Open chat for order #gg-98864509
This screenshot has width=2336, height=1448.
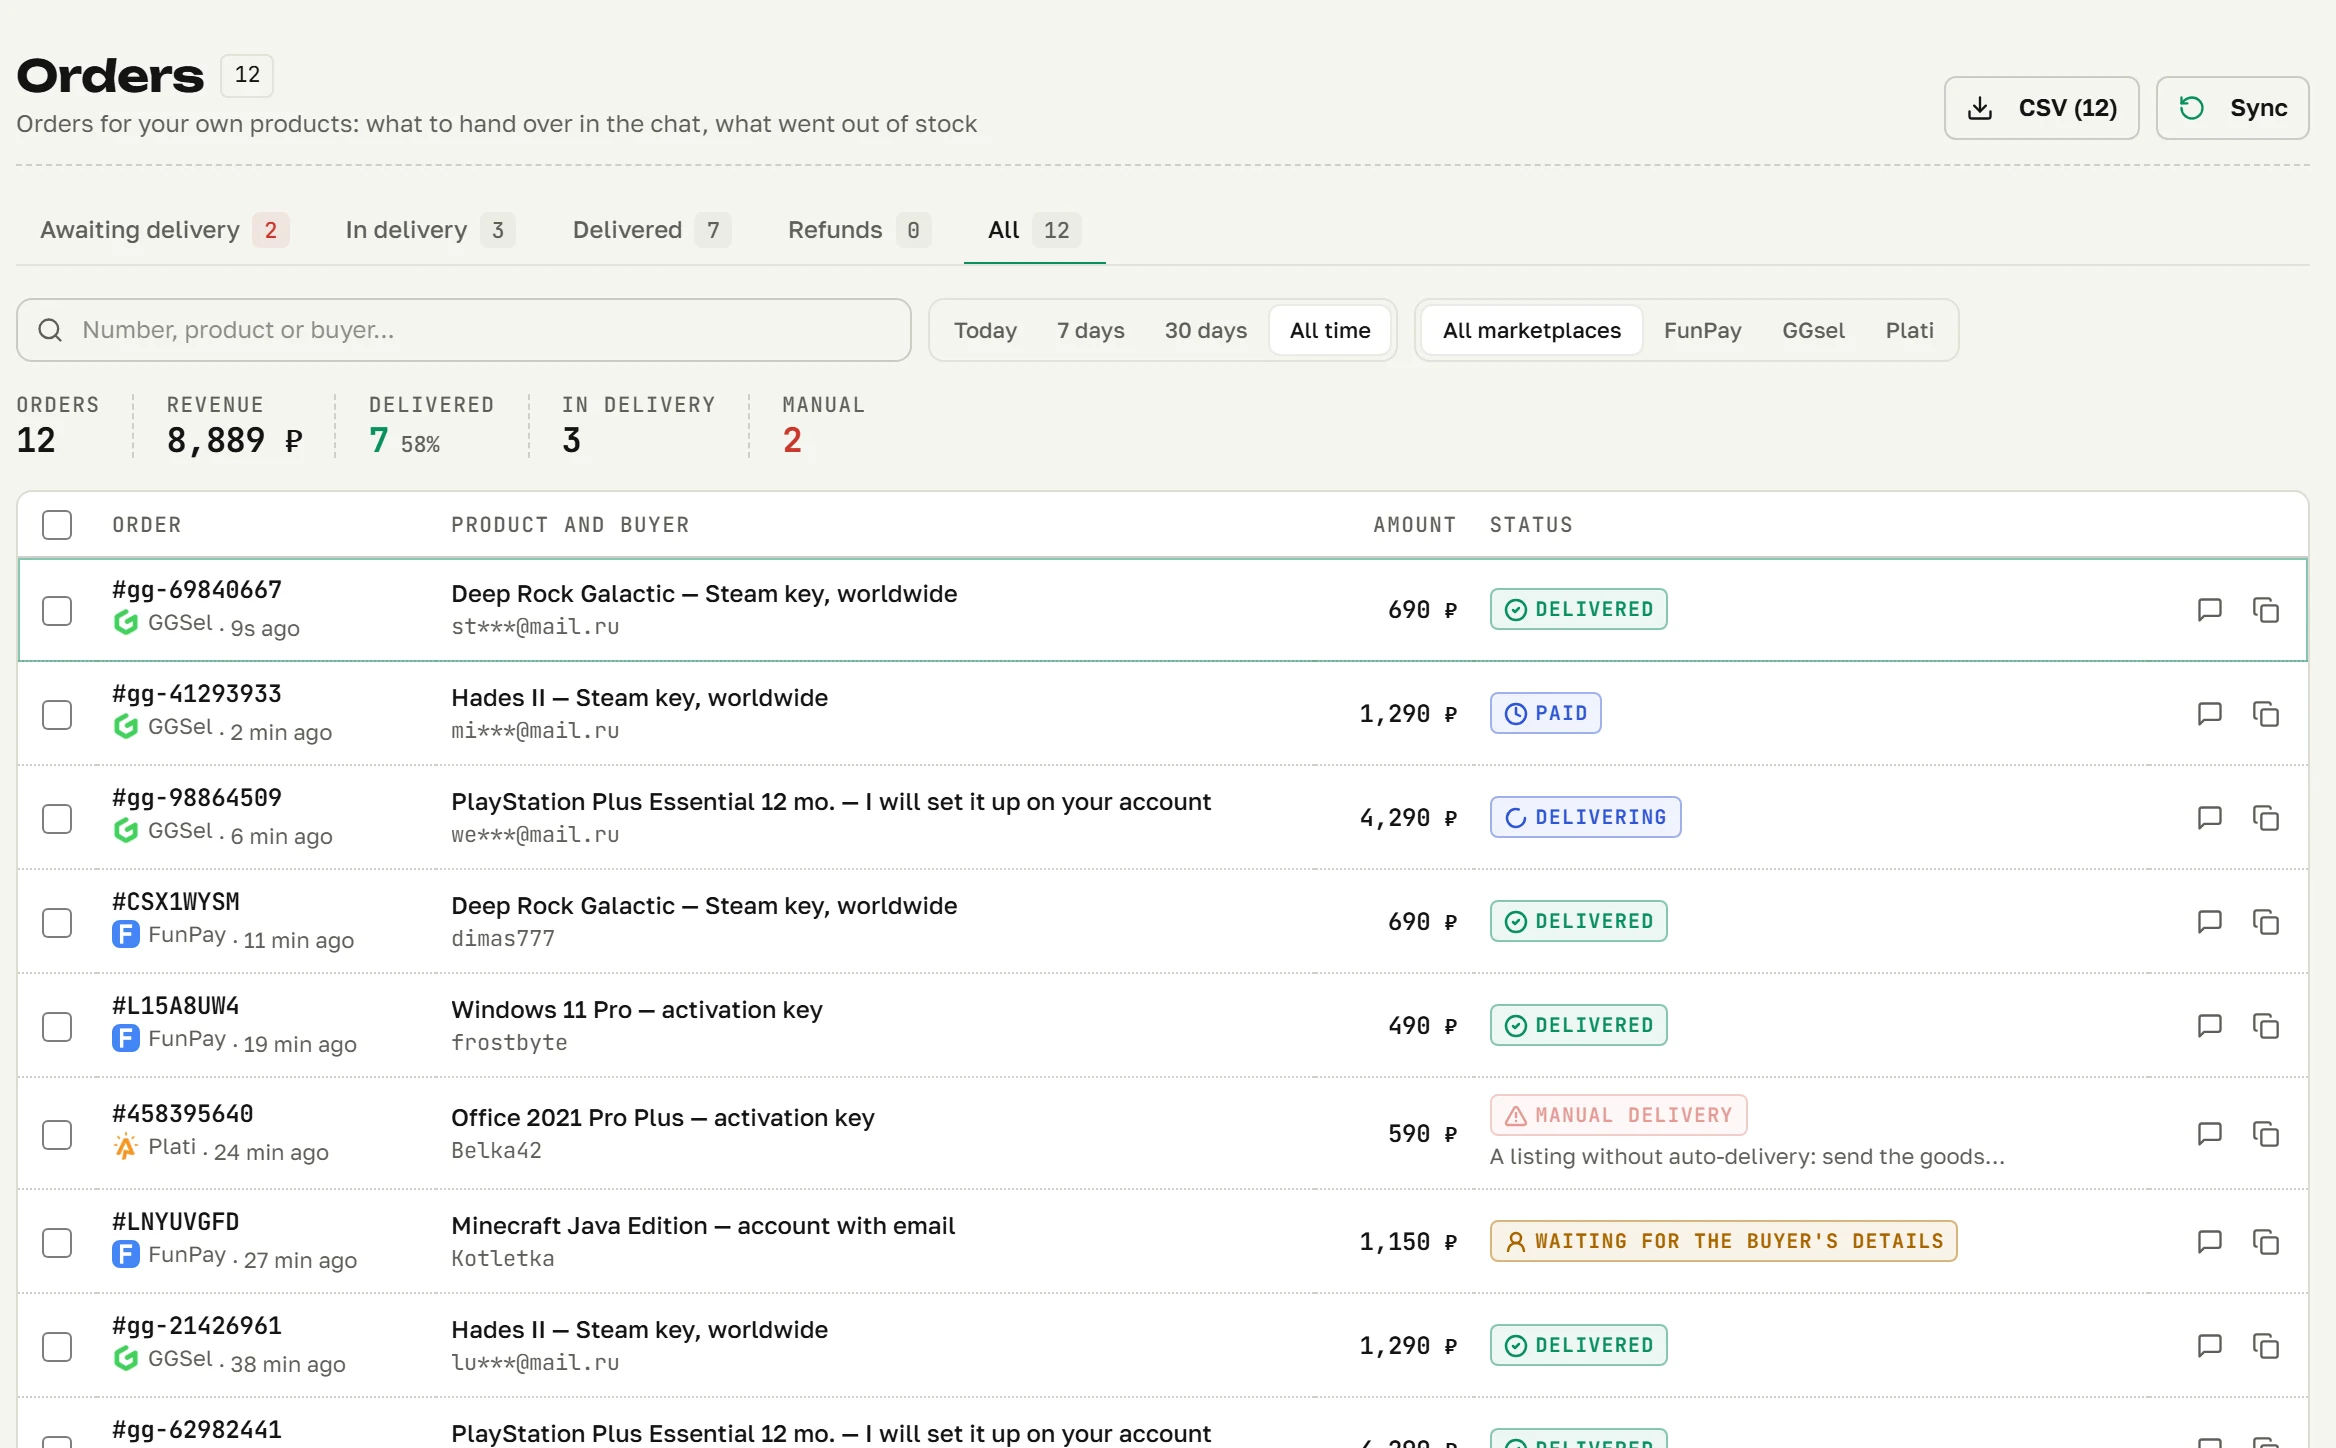point(2209,818)
